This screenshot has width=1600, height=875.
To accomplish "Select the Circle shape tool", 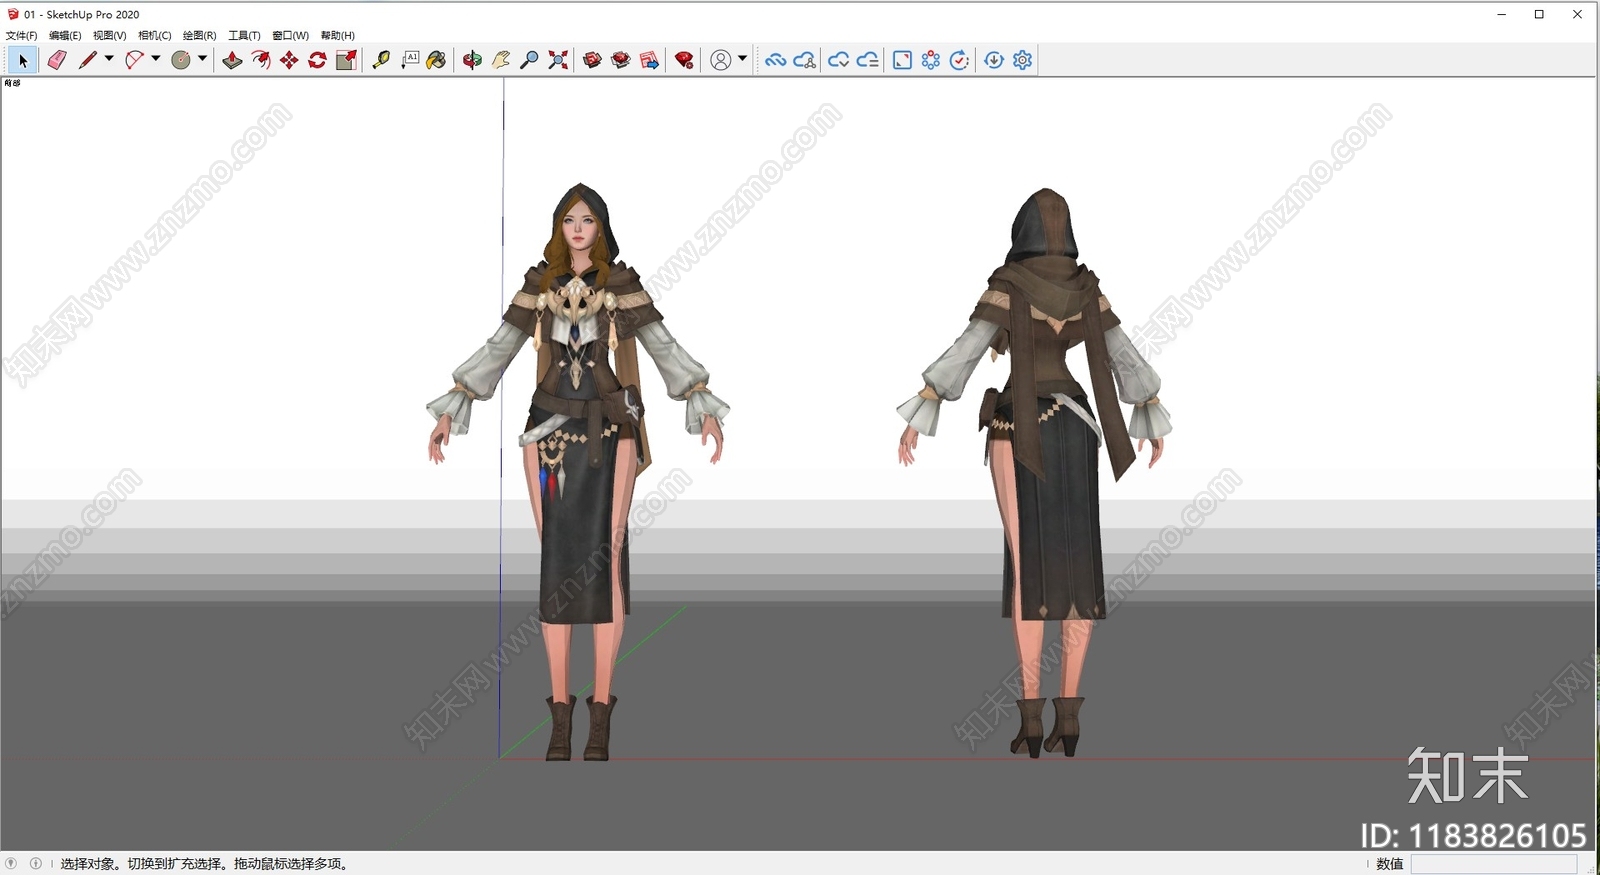I will [181, 60].
